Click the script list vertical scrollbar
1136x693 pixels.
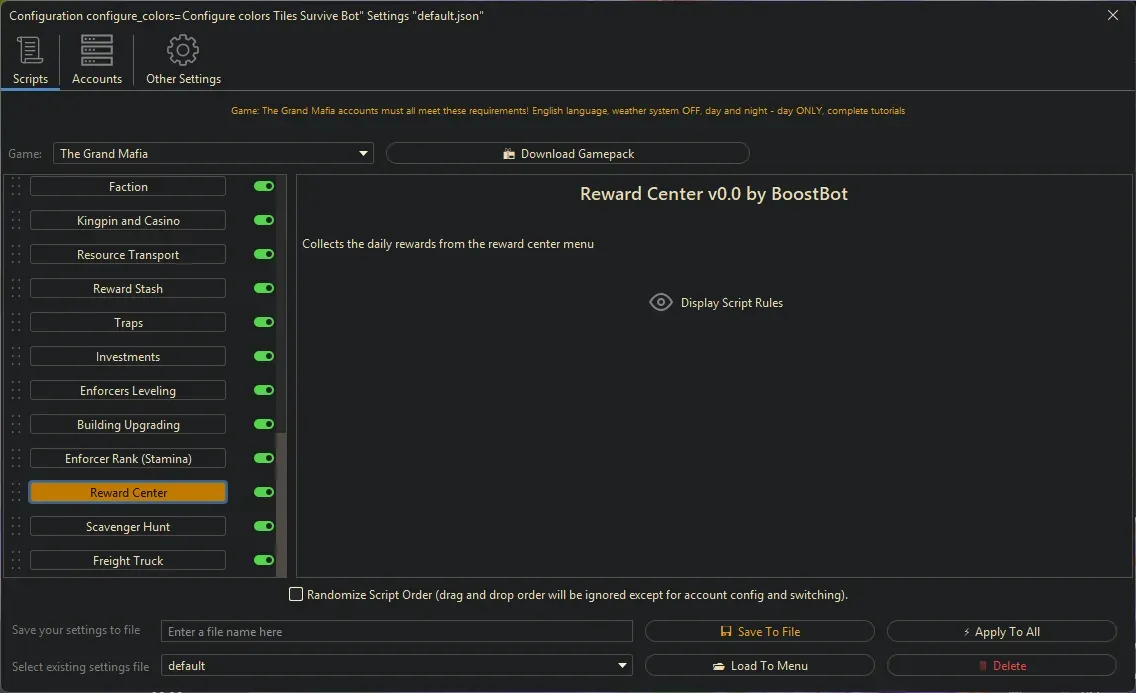[281, 504]
